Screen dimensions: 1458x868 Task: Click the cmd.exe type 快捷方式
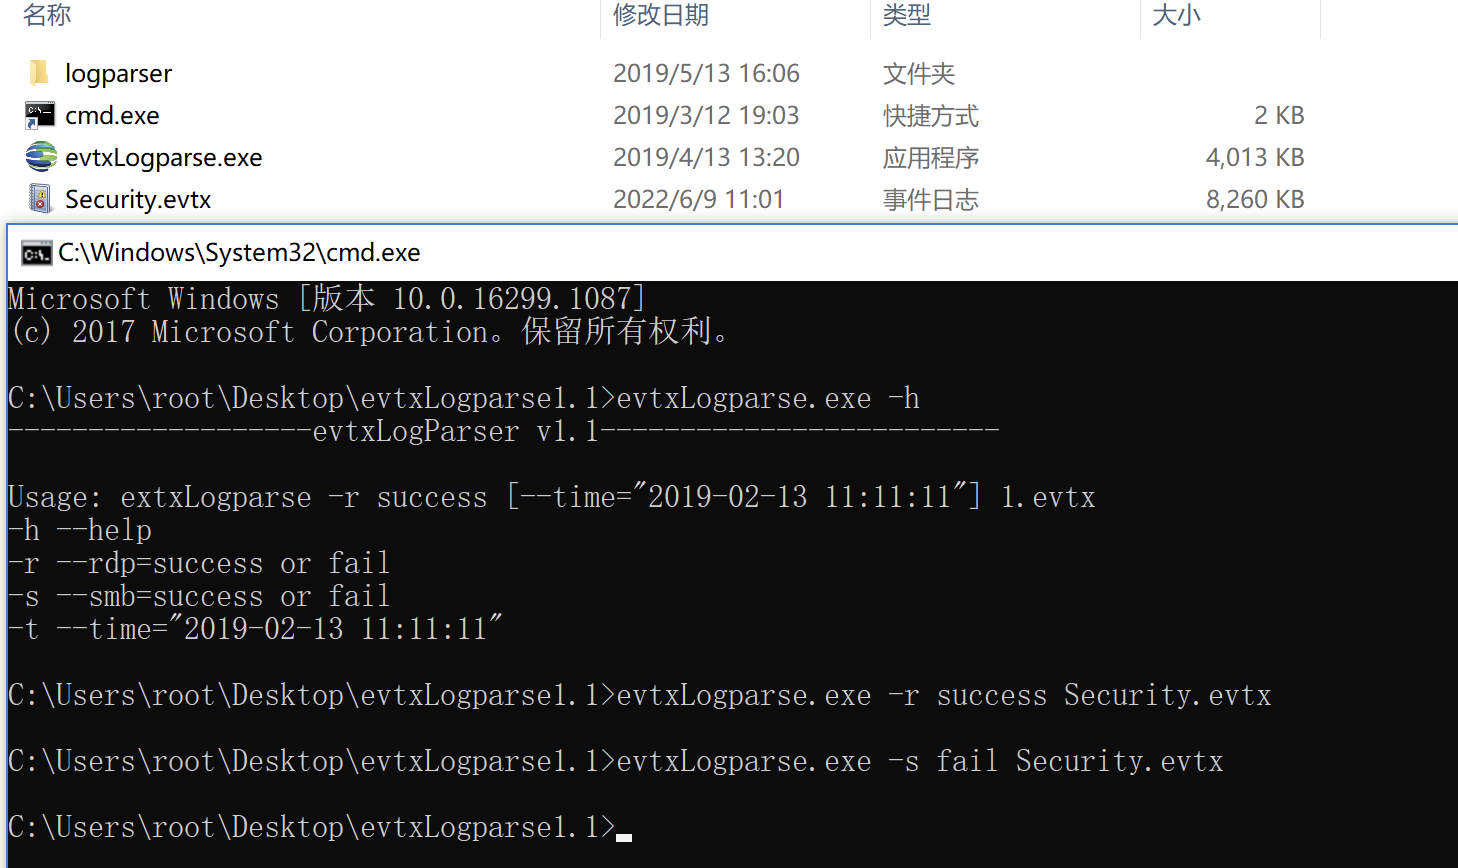pos(930,115)
